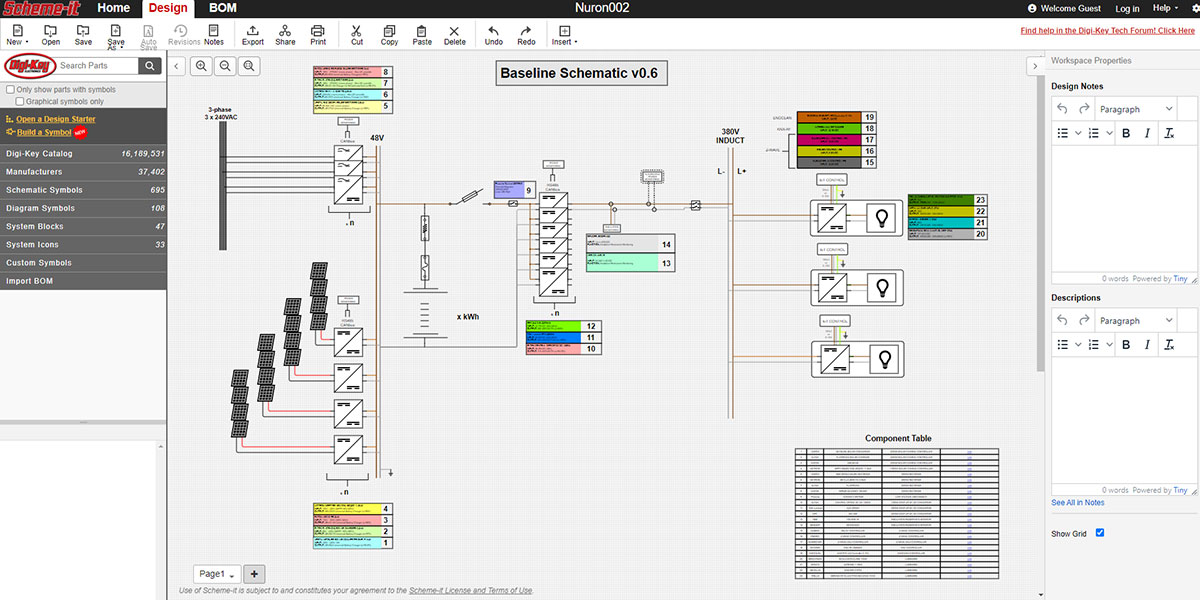The width and height of the screenshot is (1200, 600).
Task: Switch to the BOM tab
Action: click(x=222, y=8)
